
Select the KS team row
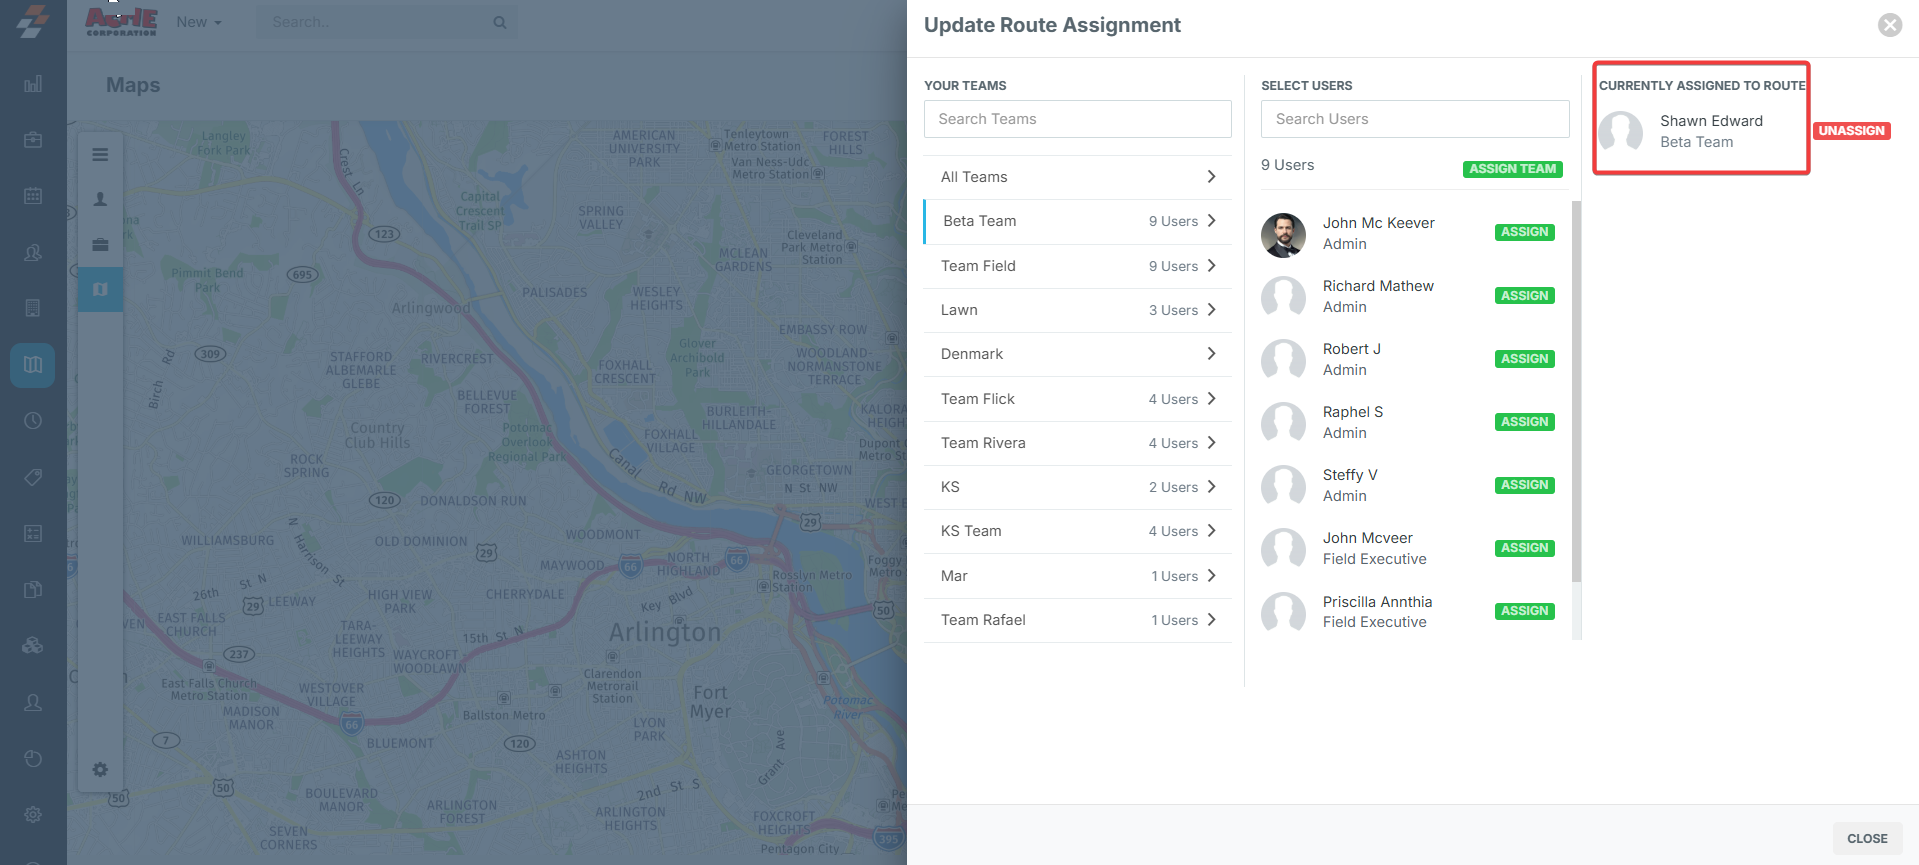click(x=1078, y=487)
